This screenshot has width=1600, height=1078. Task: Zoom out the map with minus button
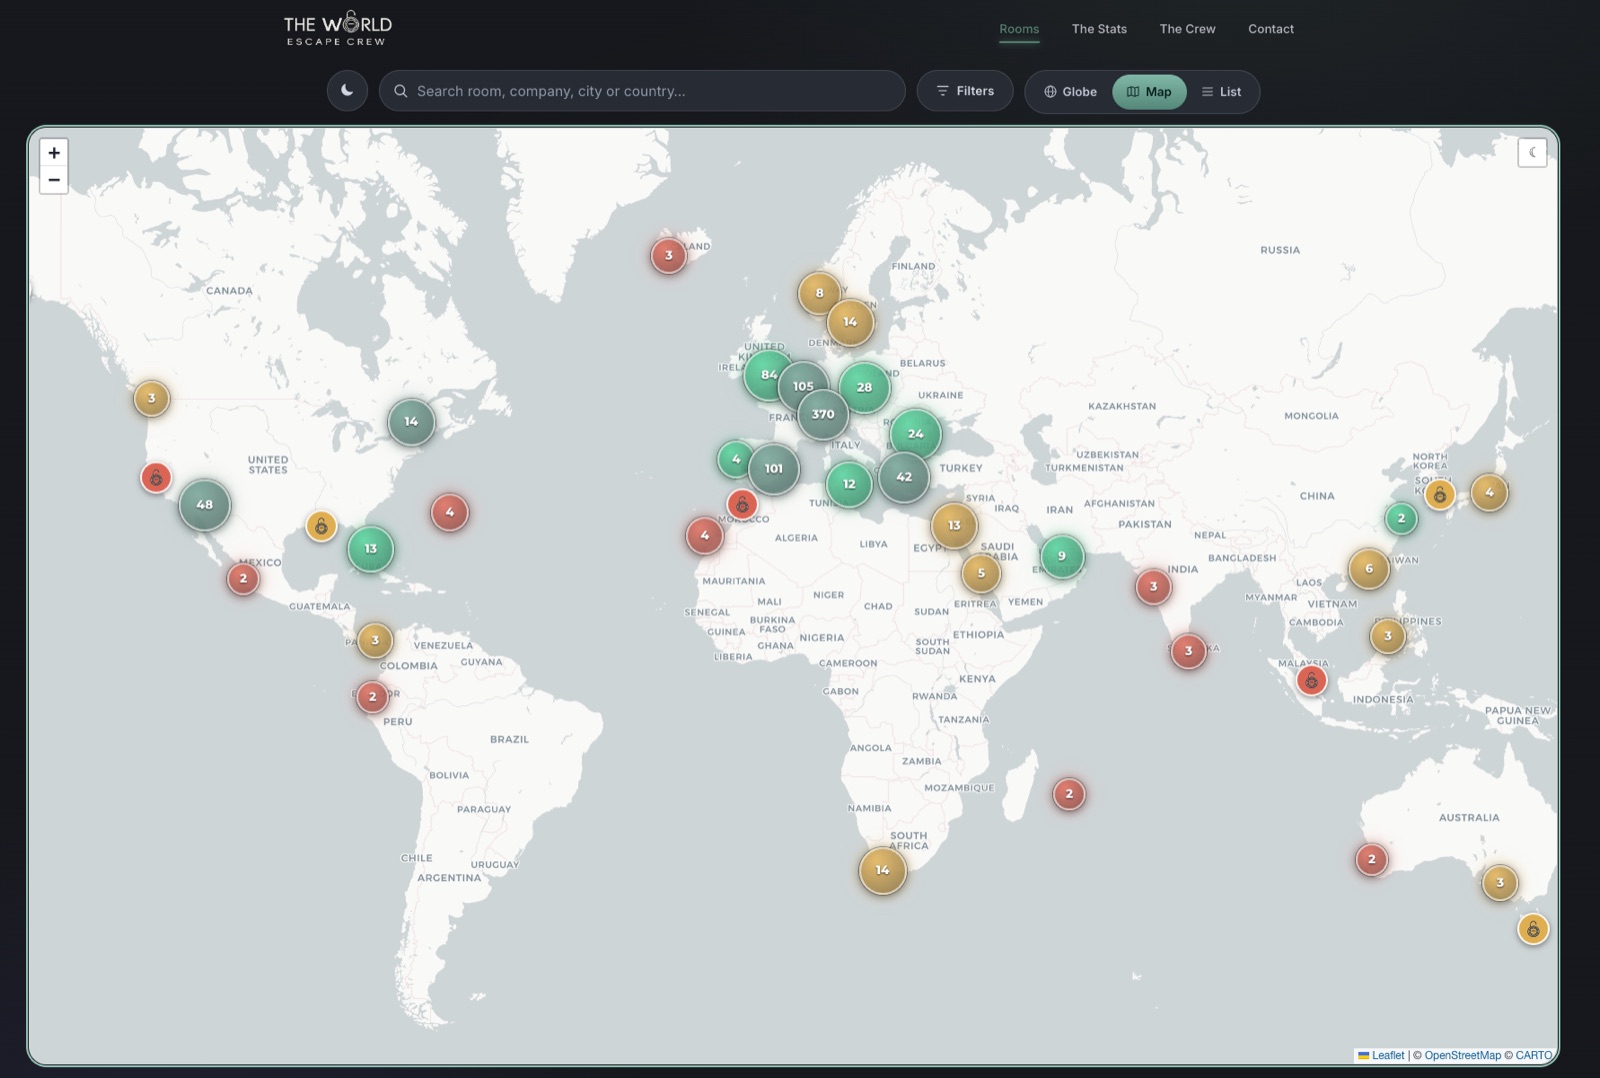pos(54,180)
